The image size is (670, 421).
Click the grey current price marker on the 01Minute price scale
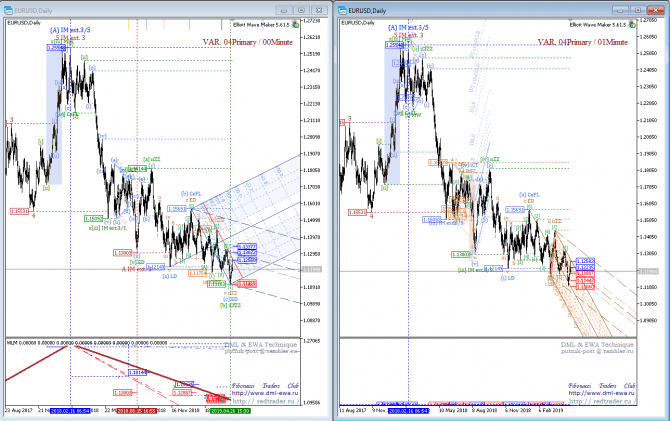647,271
